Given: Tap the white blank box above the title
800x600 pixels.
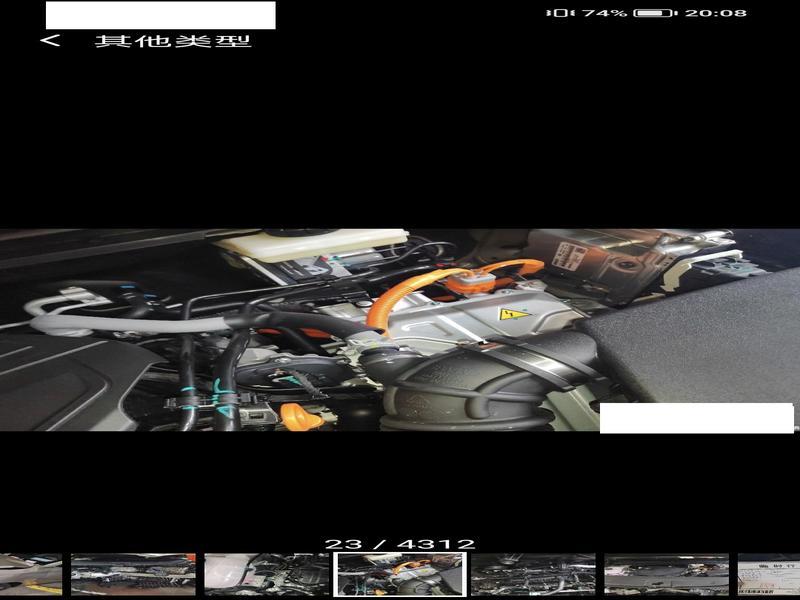Looking at the screenshot, I should click(x=160, y=15).
